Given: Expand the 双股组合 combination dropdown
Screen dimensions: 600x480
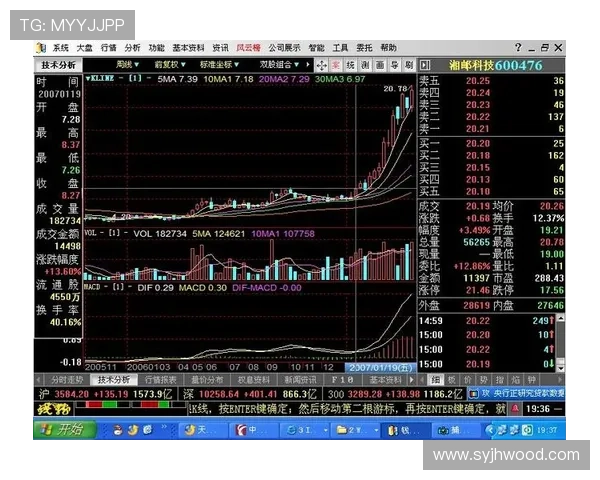Looking at the screenshot, I should pyautogui.click(x=280, y=64).
